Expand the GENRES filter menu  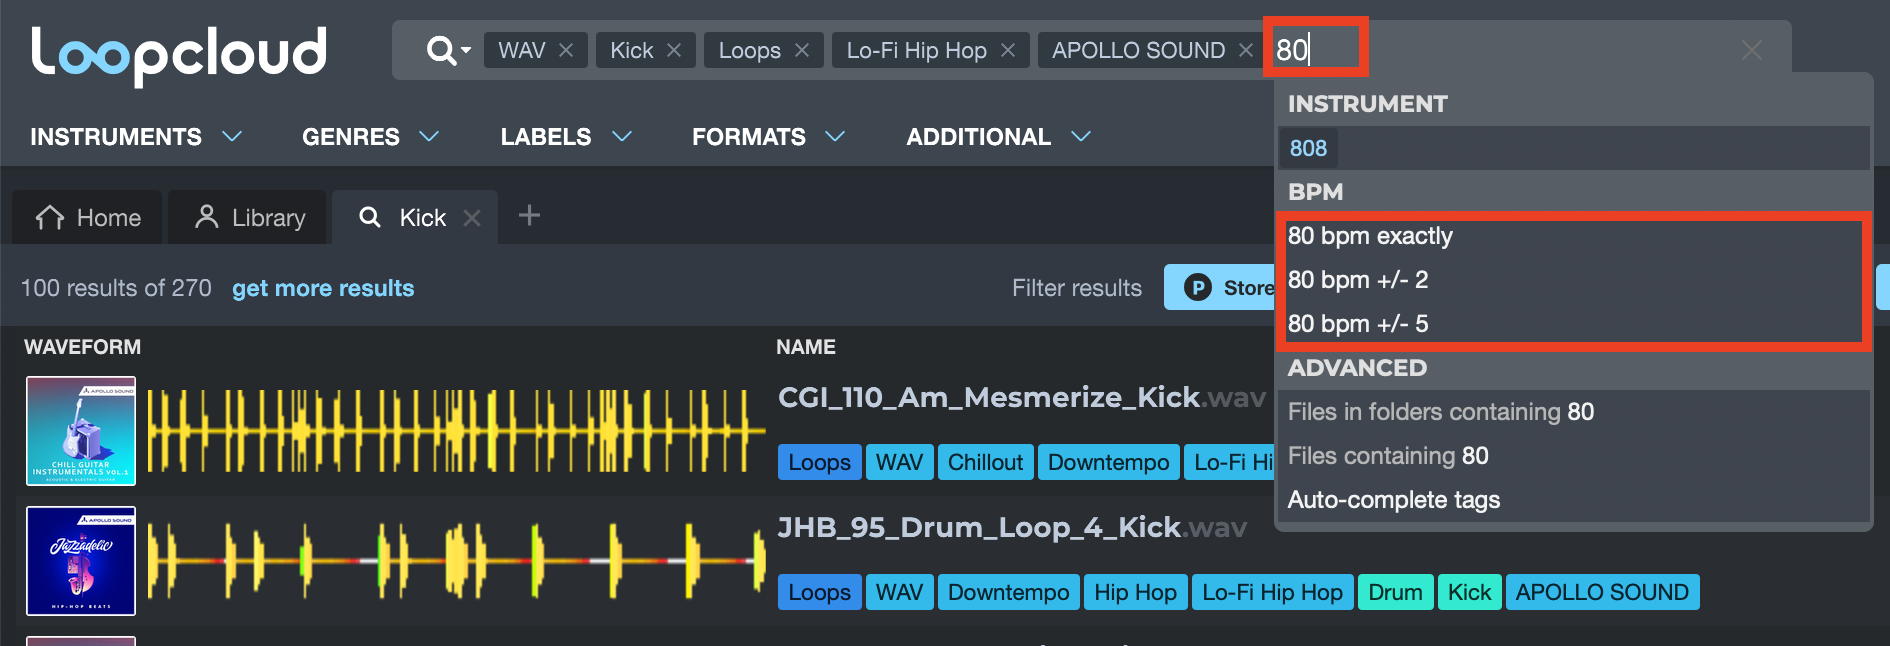(371, 137)
